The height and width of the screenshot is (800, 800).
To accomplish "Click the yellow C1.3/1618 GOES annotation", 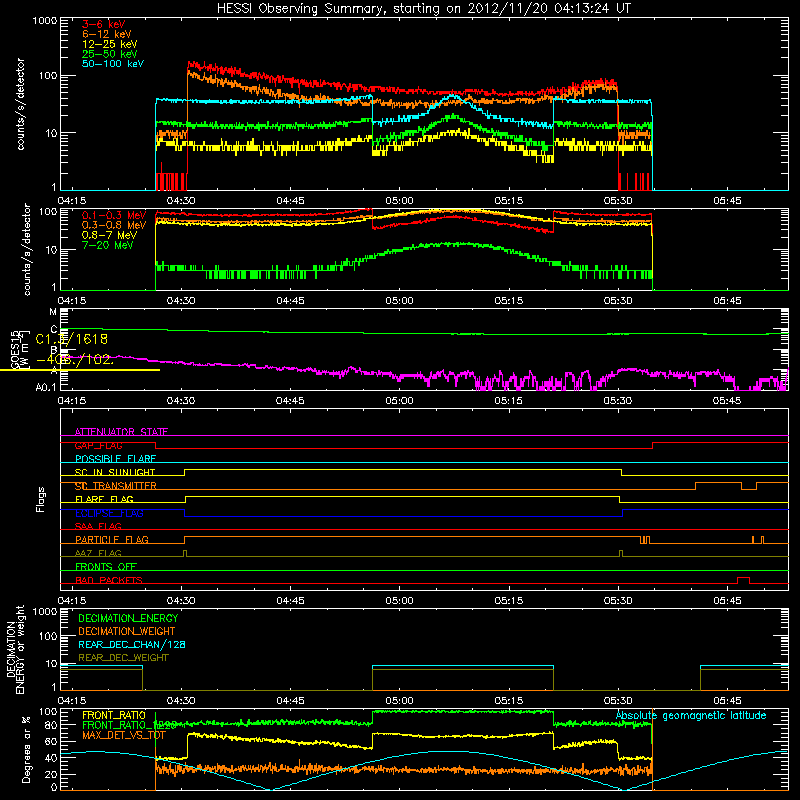I will click(71, 339).
